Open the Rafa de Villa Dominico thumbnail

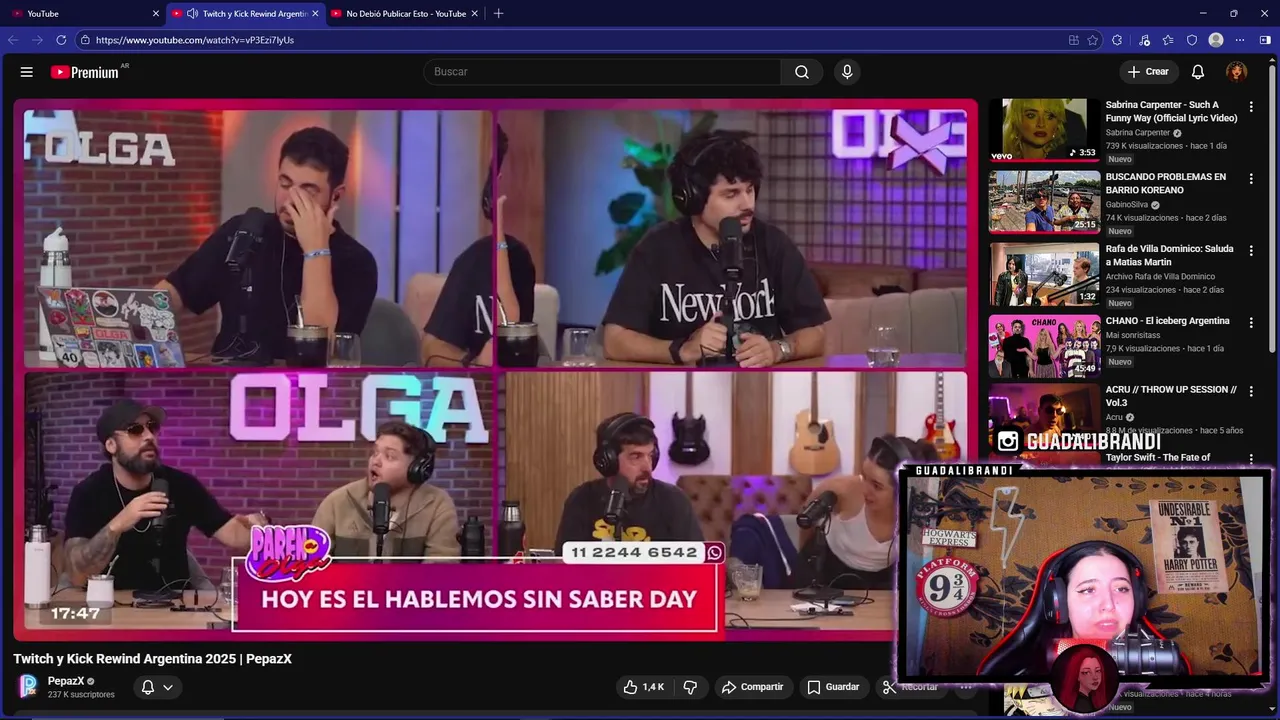pyautogui.click(x=1044, y=274)
